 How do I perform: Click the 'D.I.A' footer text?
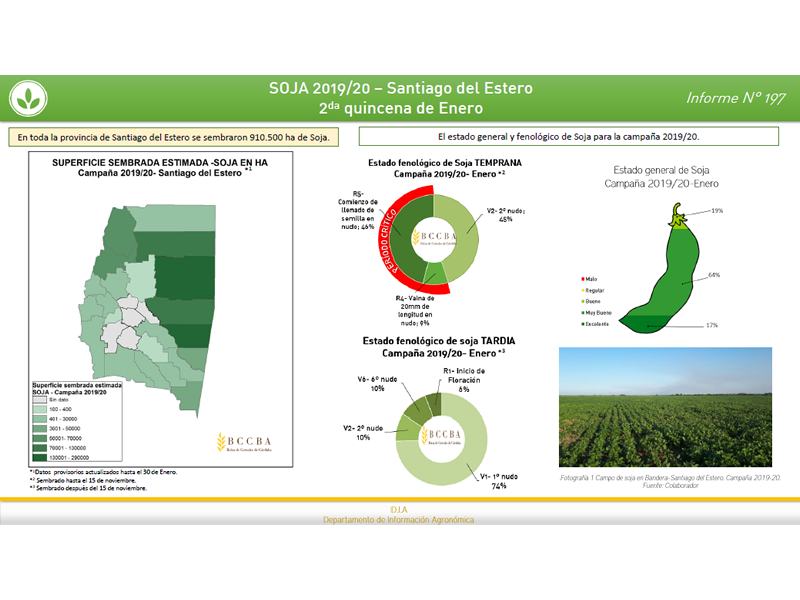[399, 510]
